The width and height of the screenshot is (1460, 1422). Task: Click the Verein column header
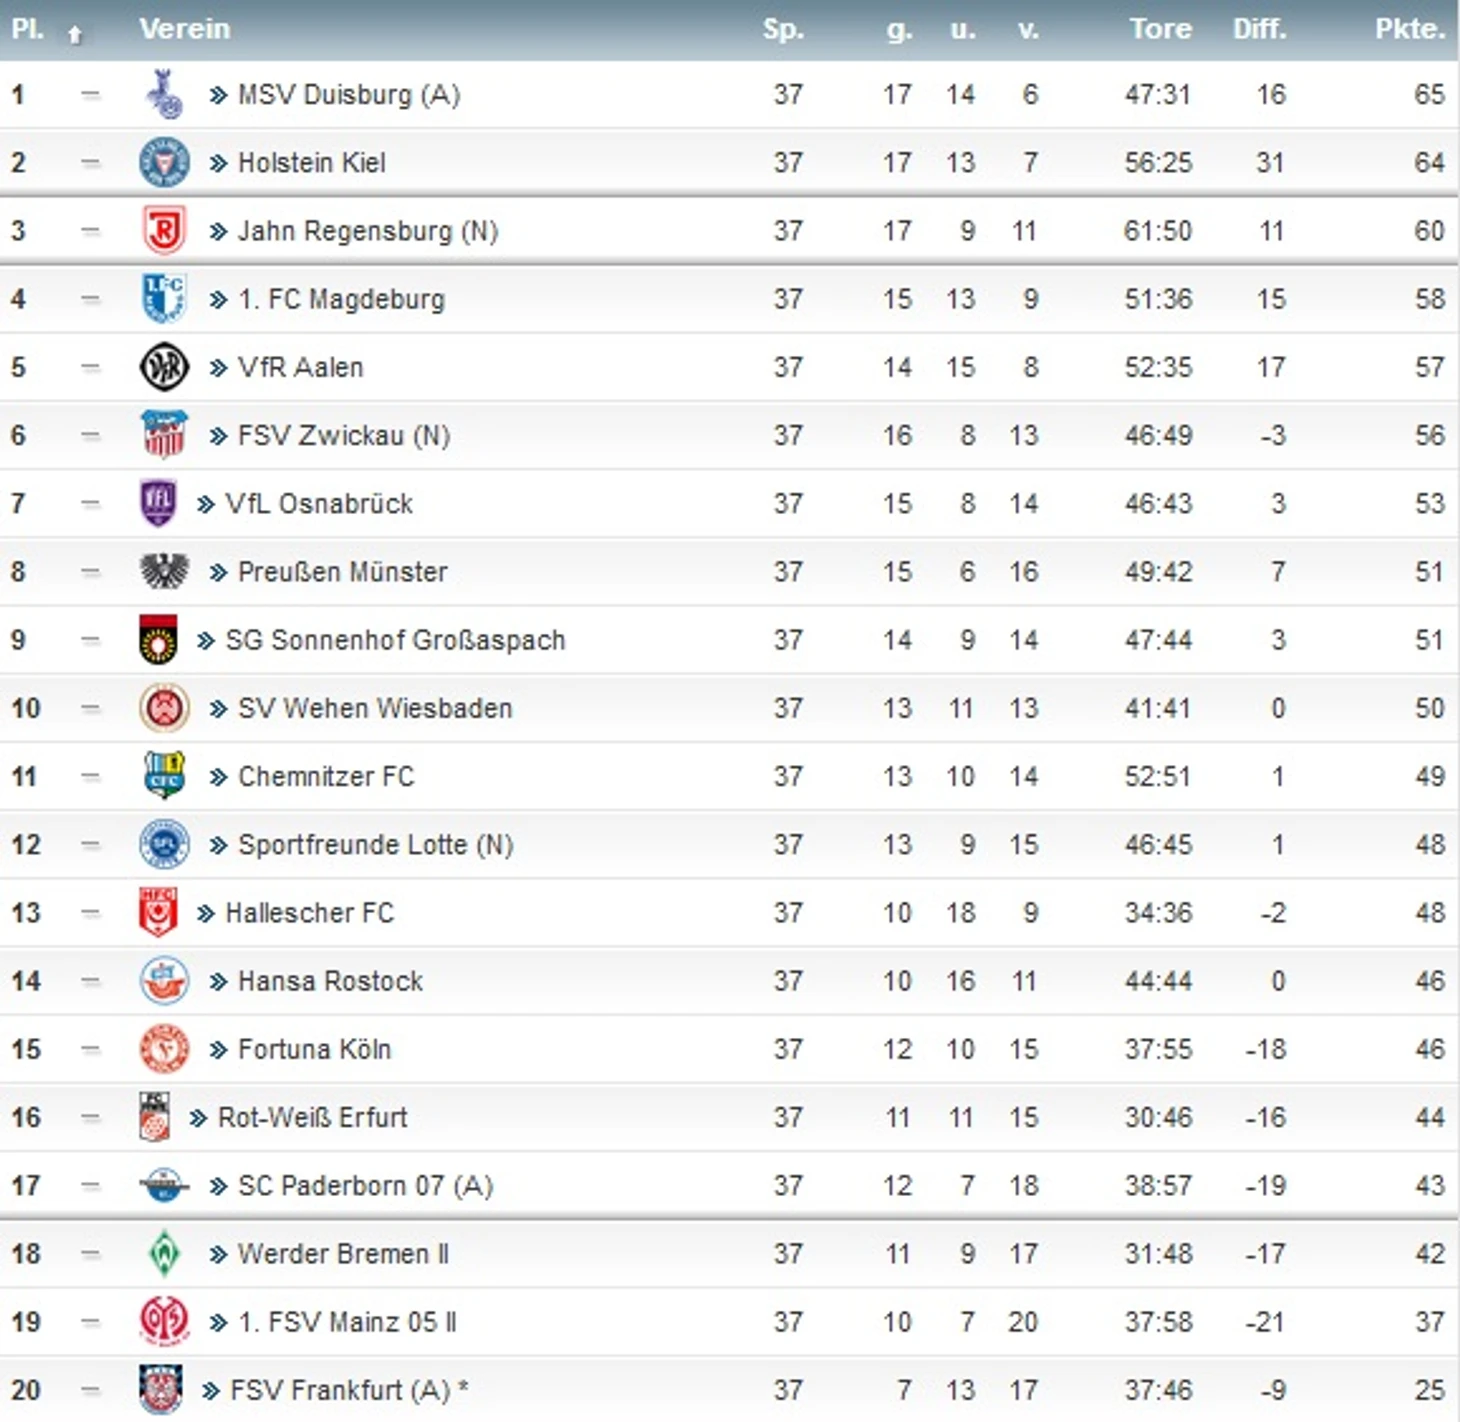pos(185,29)
